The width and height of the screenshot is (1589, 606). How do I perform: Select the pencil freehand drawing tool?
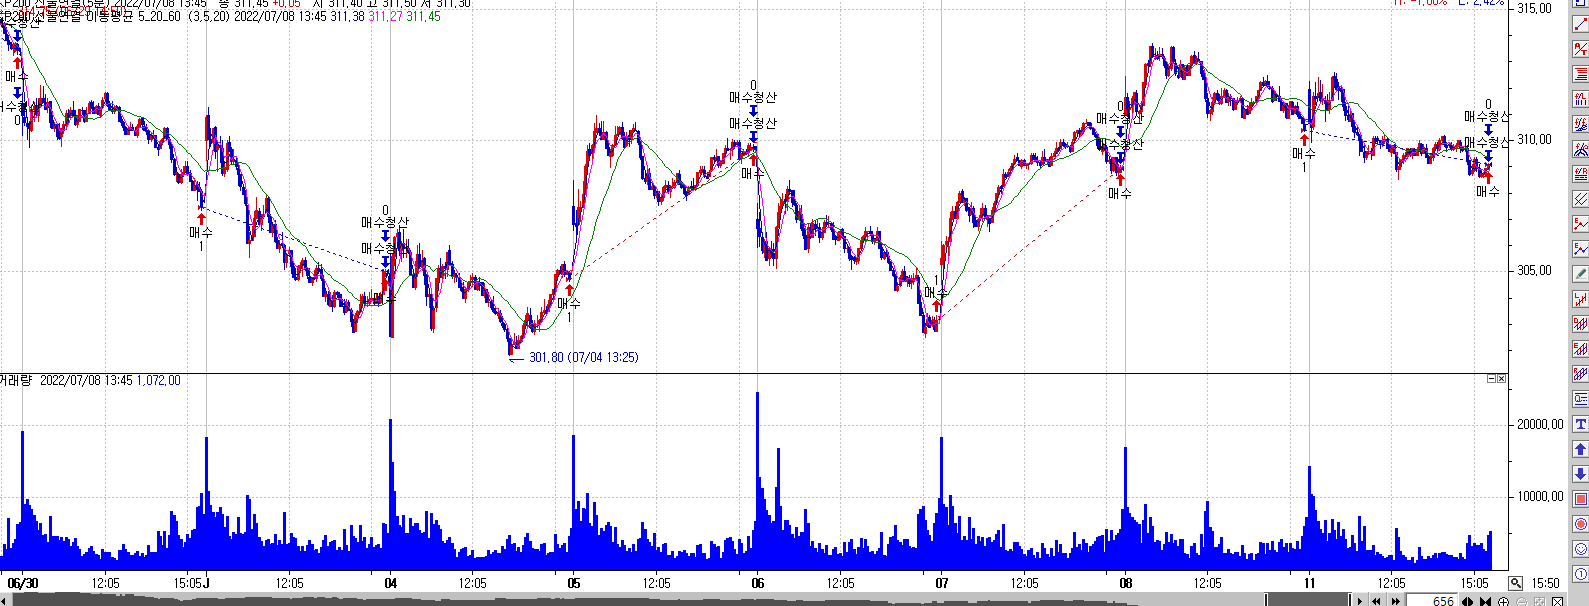(1580, 274)
